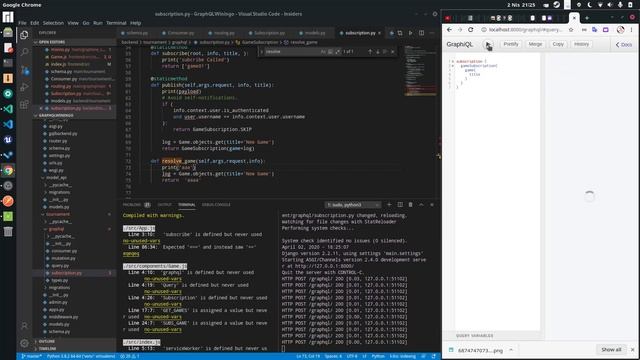This screenshot has width=640, height=360.
Task: Open the Terminal menu
Action: 116,23
